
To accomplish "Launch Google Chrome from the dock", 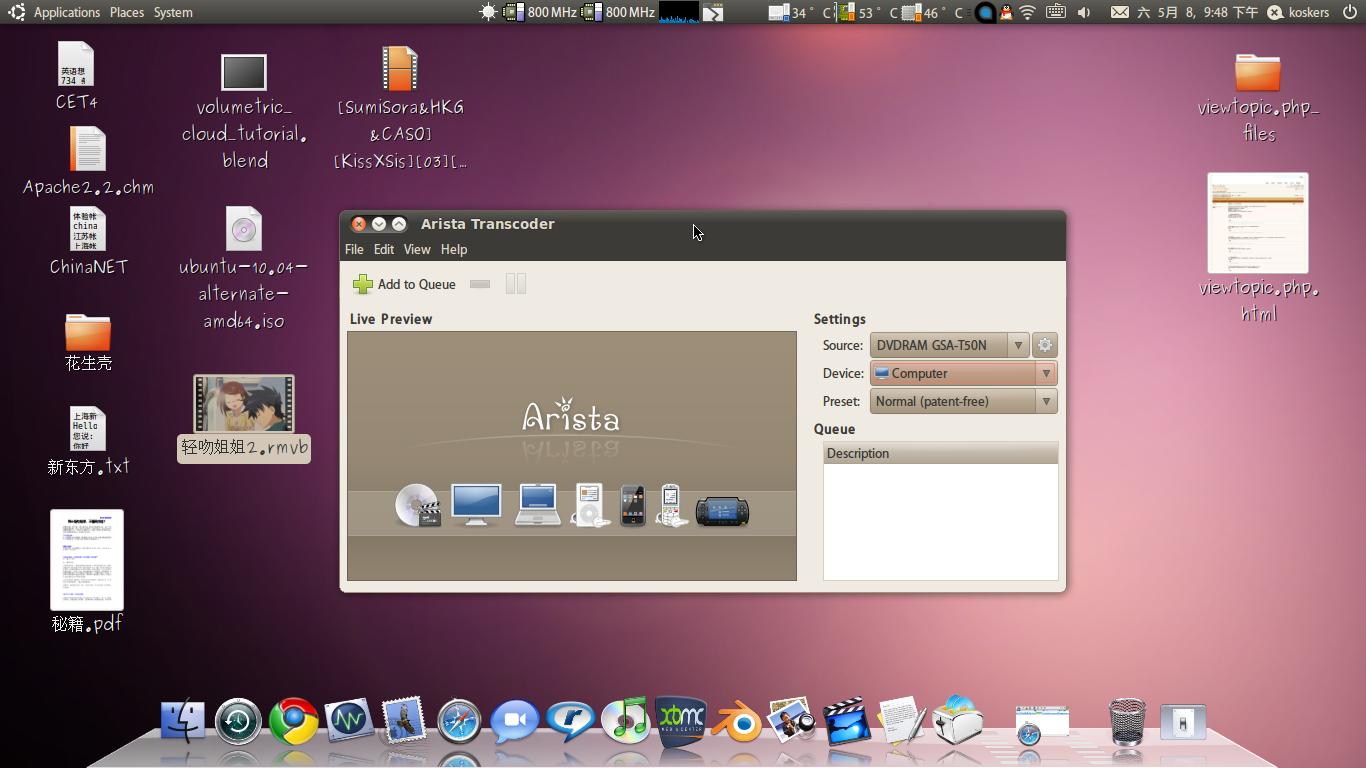I will [293, 721].
